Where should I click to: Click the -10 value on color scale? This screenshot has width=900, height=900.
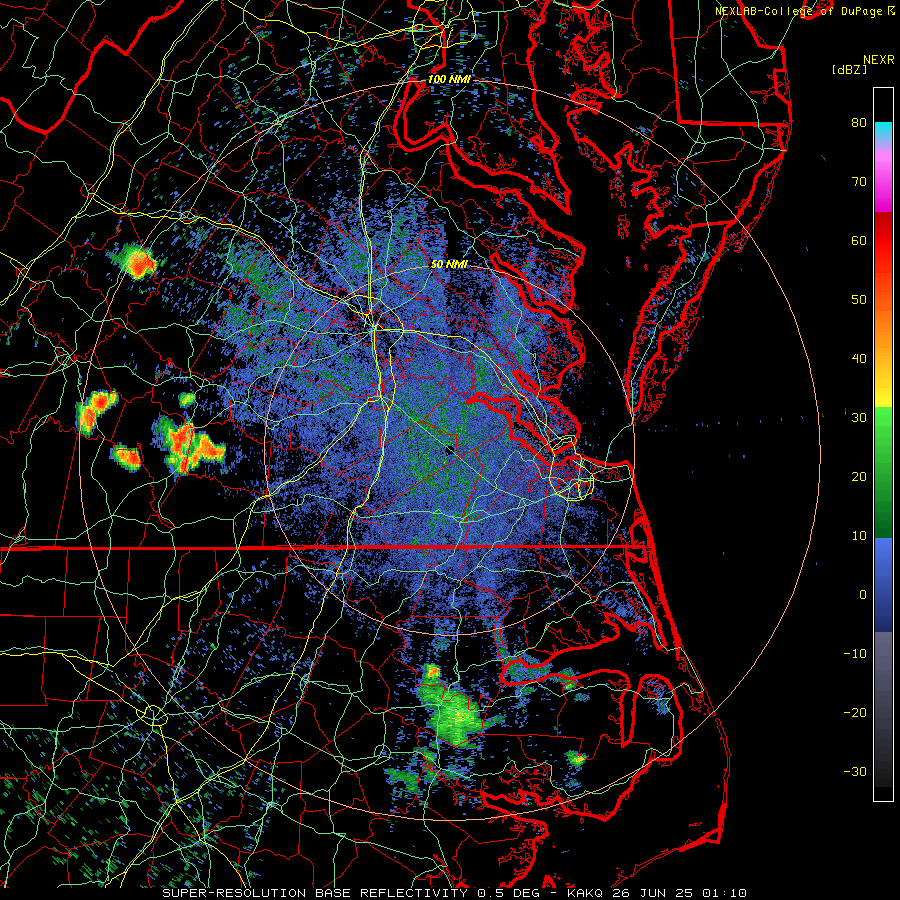[x=855, y=654]
